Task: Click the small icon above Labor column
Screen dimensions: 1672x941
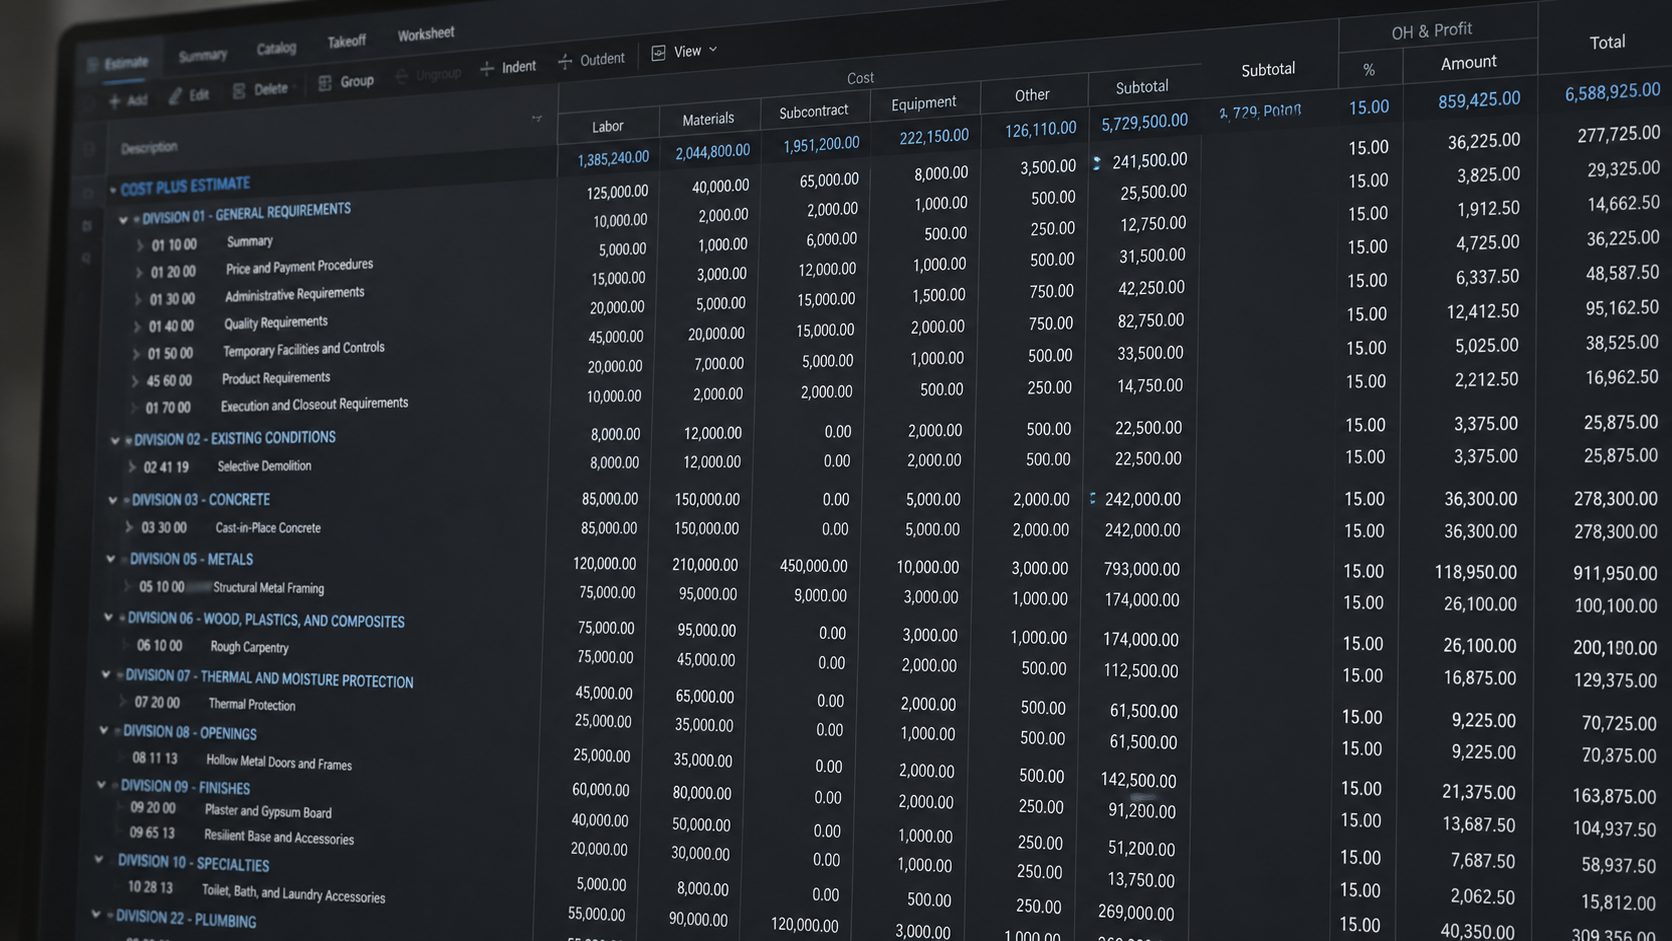Action: pyautogui.click(x=537, y=118)
